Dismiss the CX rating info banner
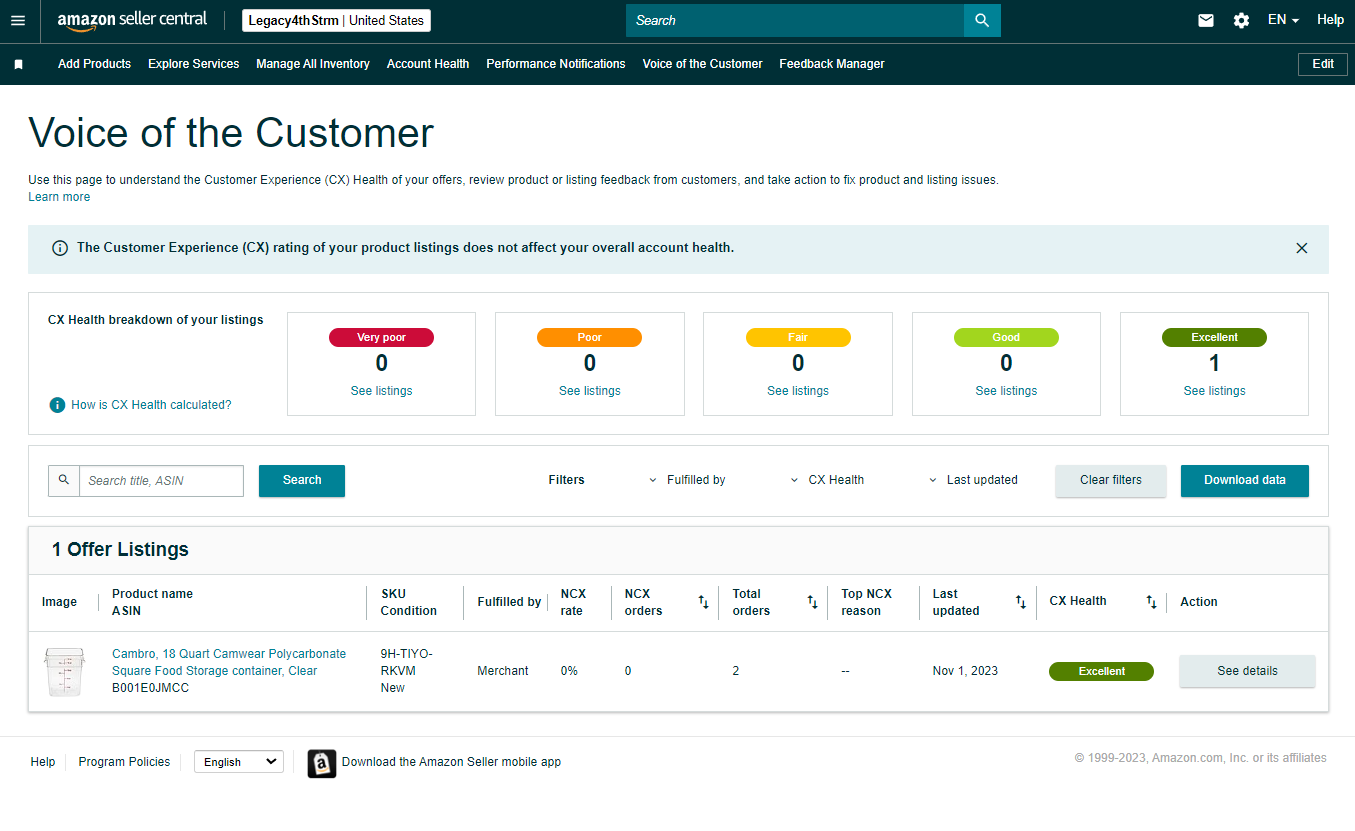Viewport: 1355px width, 831px height. coord(1302,248)
